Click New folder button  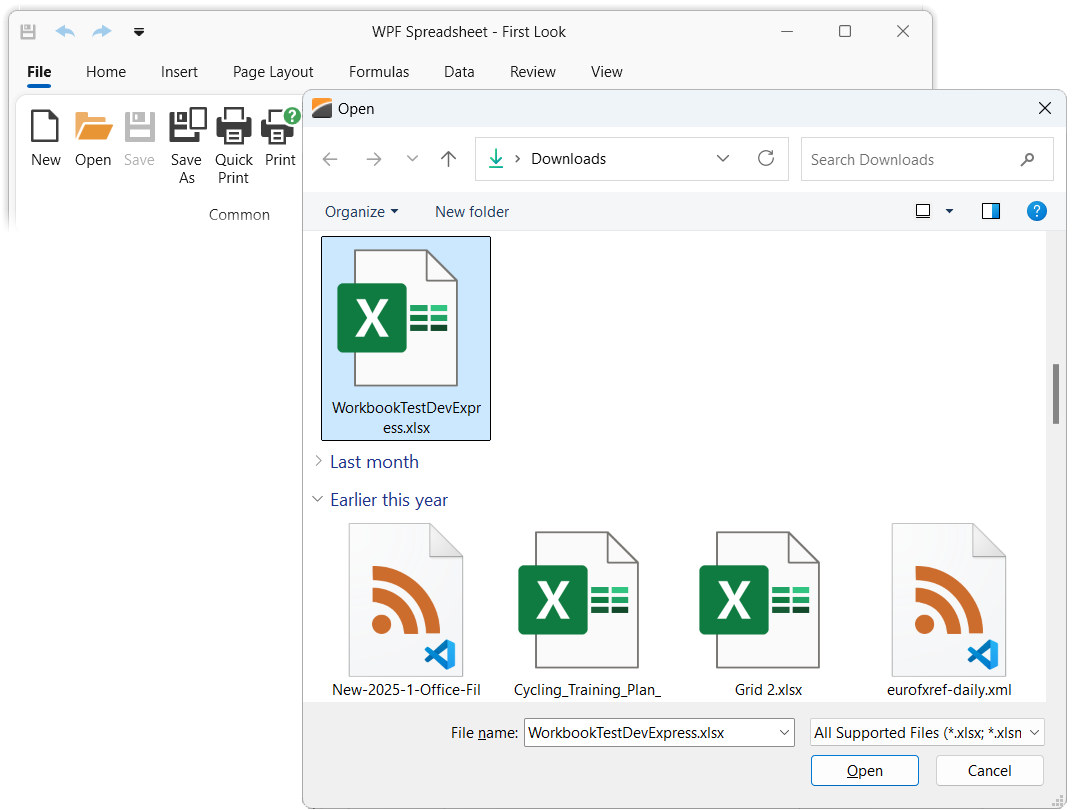coord(472,211)
